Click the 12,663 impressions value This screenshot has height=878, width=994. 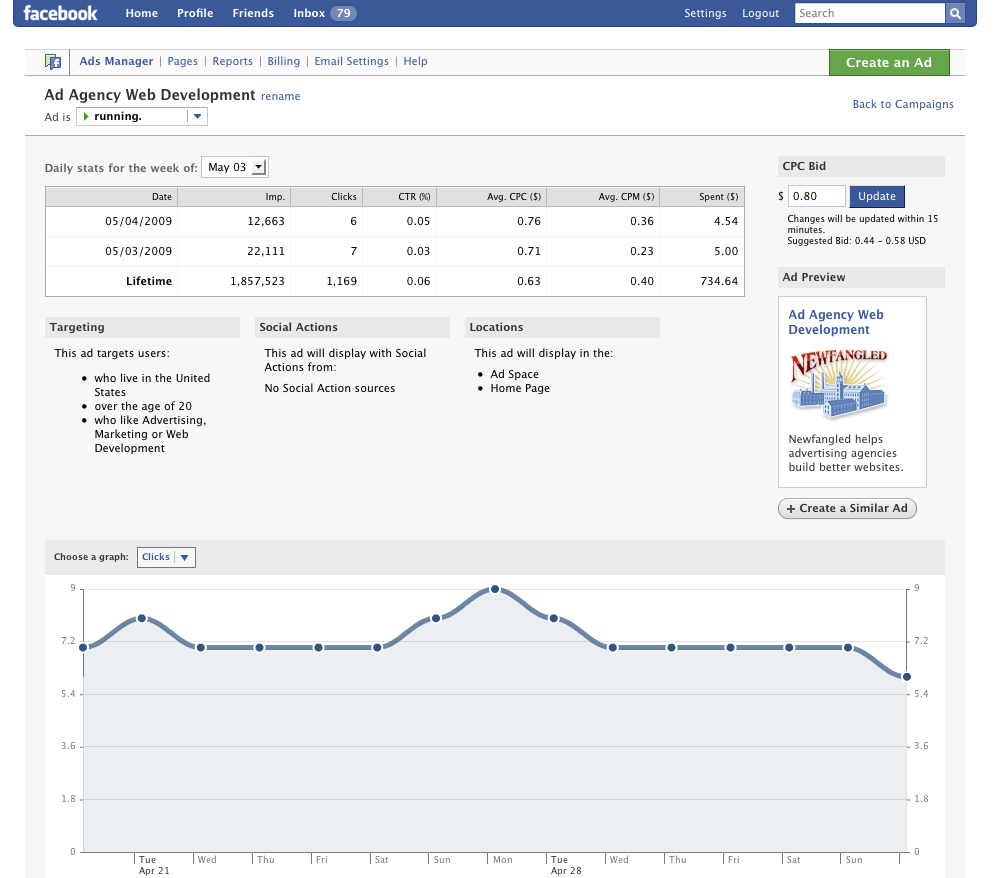pyautogui.click(x=266, y=221)
